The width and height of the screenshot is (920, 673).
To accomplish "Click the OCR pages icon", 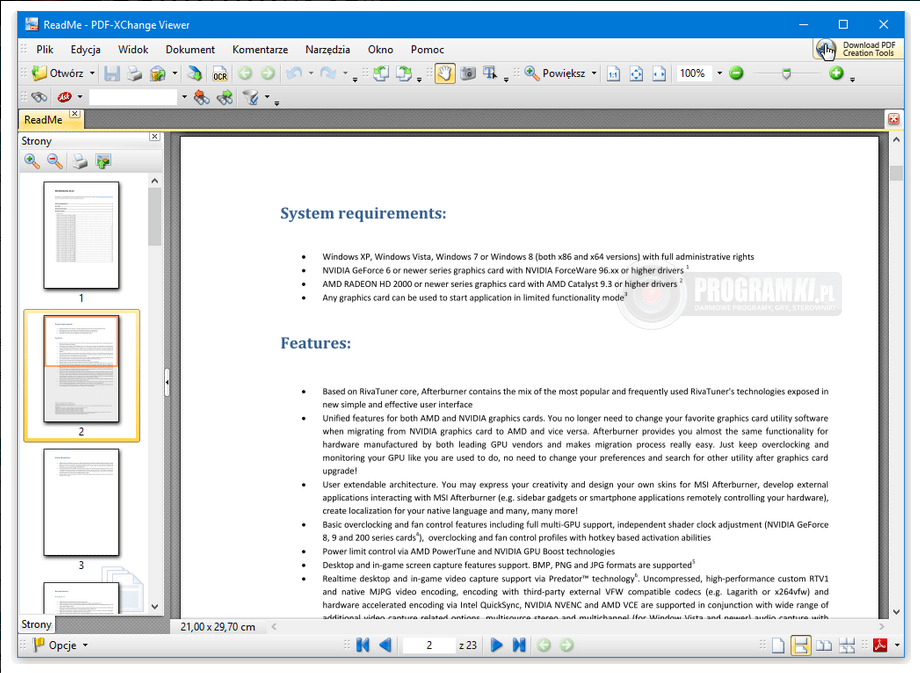I will pyautogui.click(x=220, y=74).
